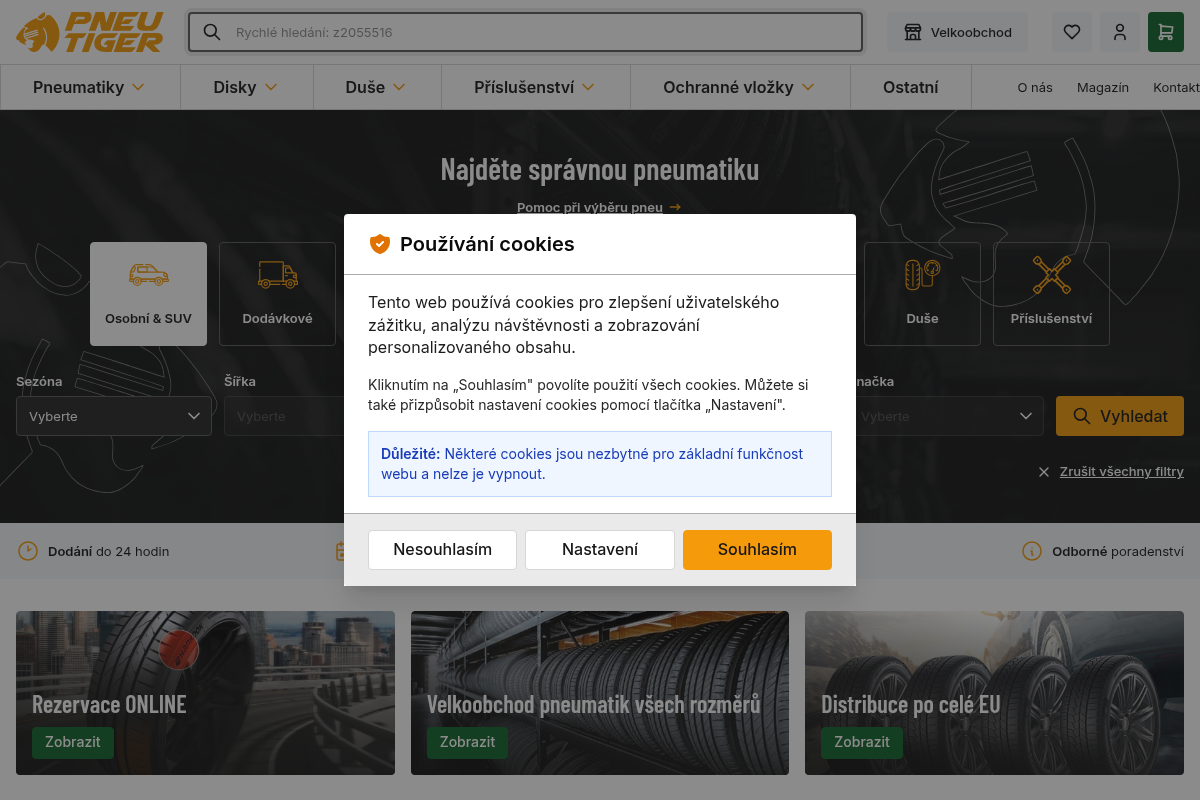Screen dimensions: 1200x800
Task: Click the search magnifier icon
Action: click(x=211, y=32)
